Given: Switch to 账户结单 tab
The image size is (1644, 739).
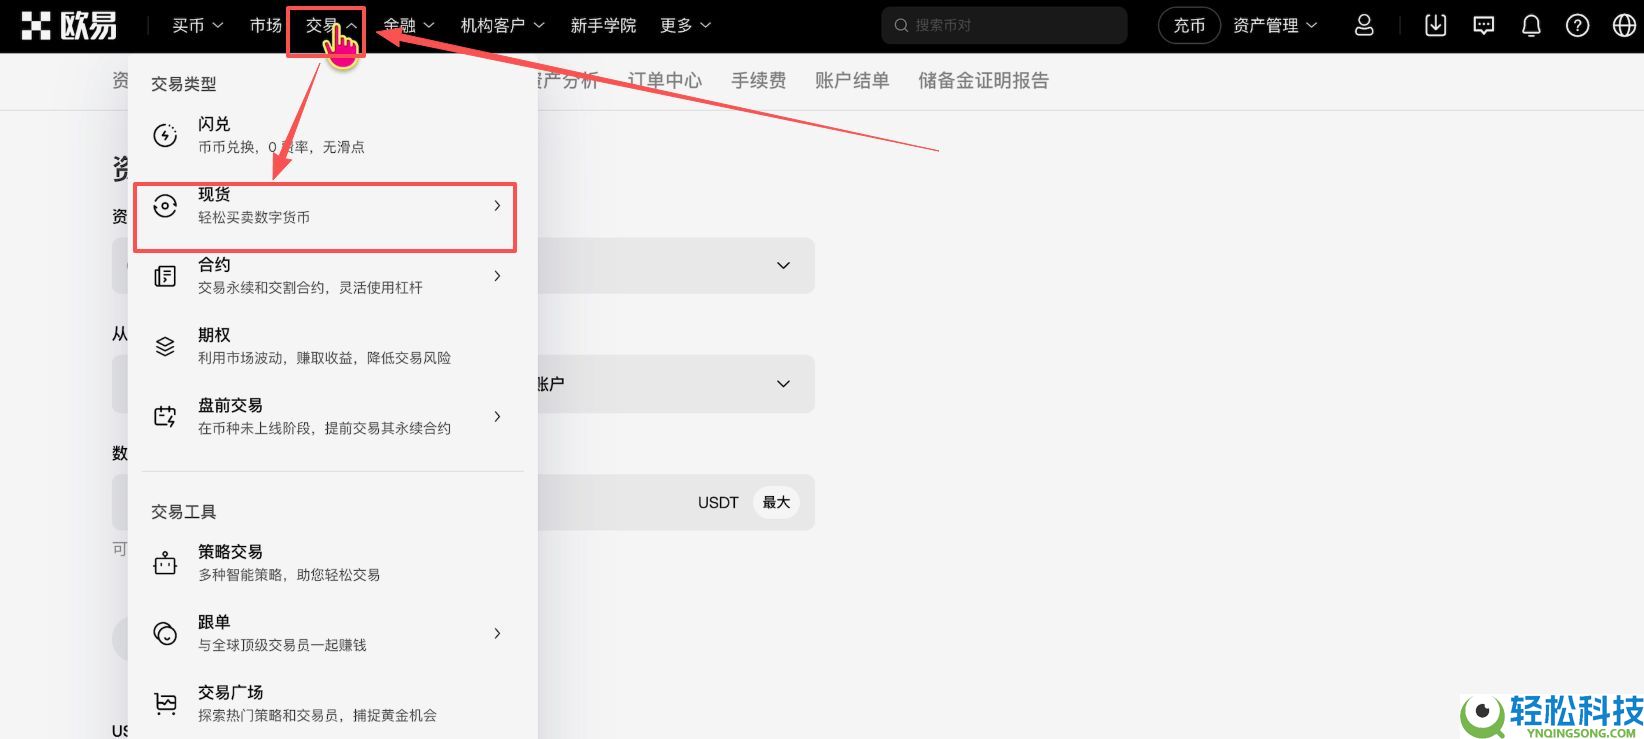Looking at the screenshot, I should tap(852, 81).
